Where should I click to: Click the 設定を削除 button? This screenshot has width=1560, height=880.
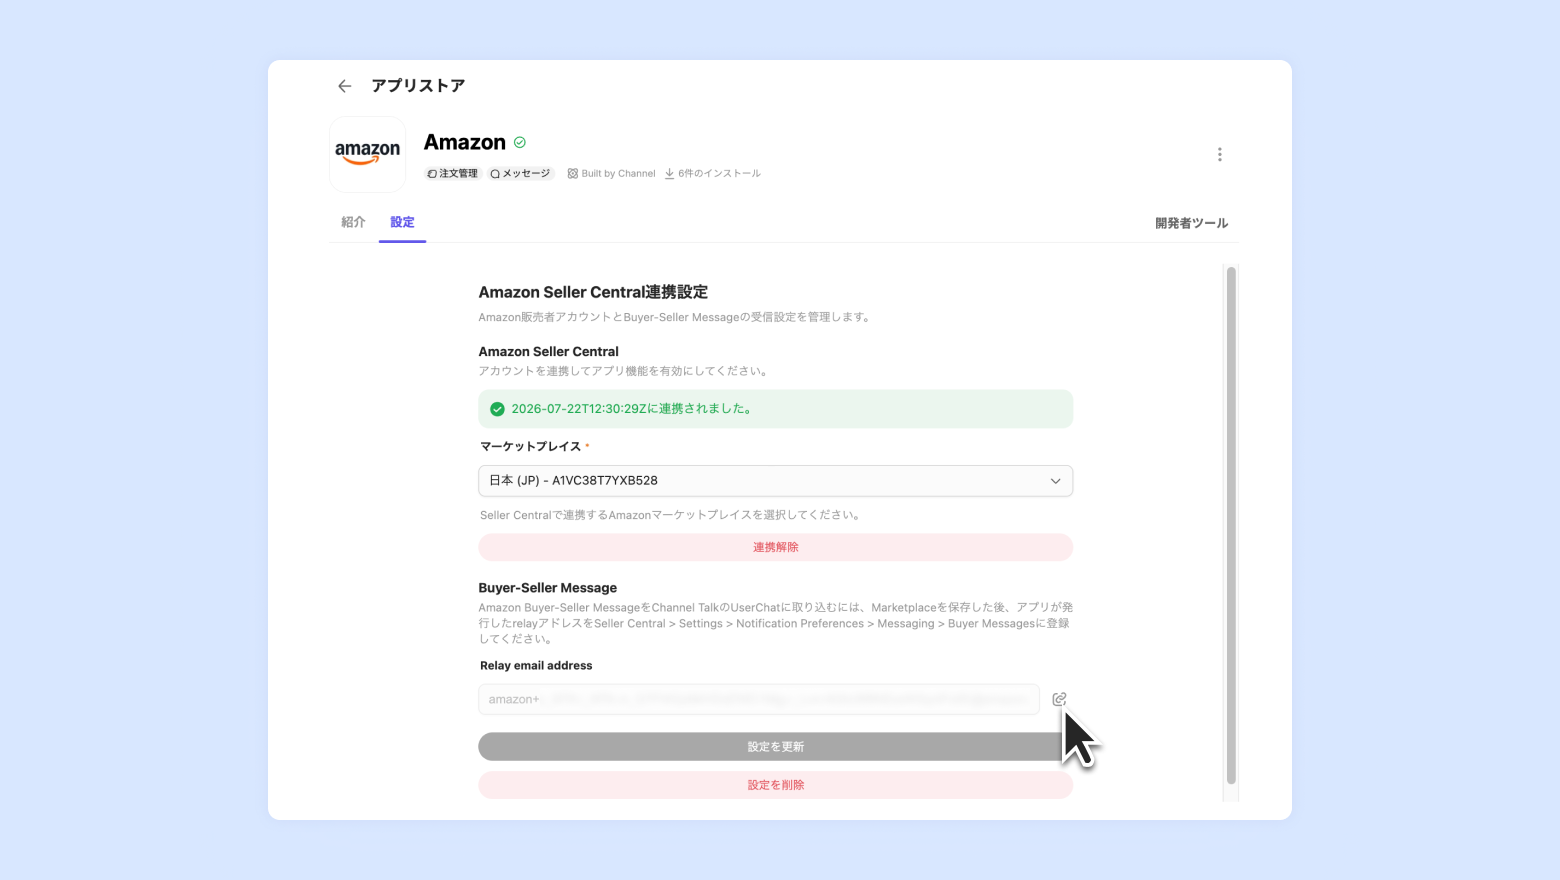[775, 785]
